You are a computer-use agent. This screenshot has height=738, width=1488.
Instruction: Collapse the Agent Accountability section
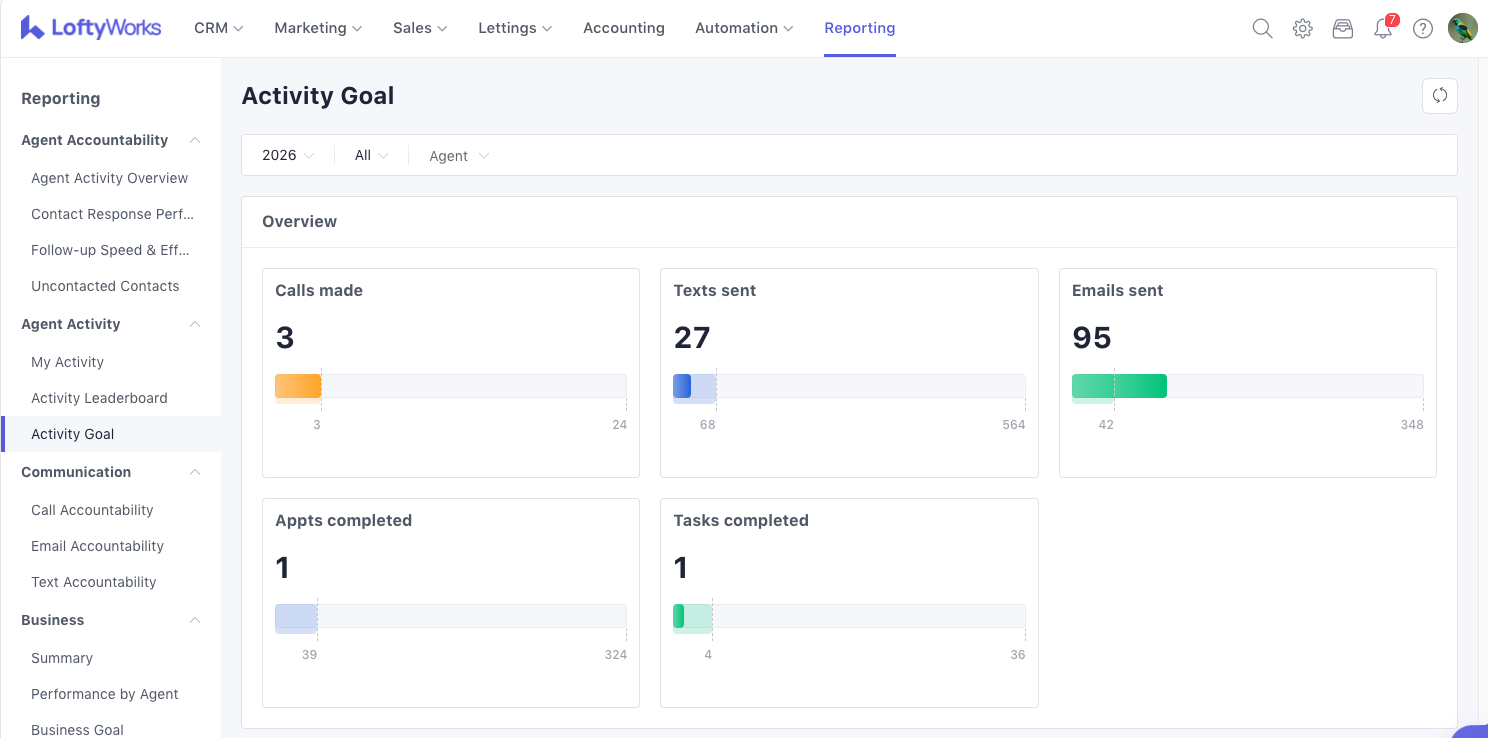coord(195,140)
